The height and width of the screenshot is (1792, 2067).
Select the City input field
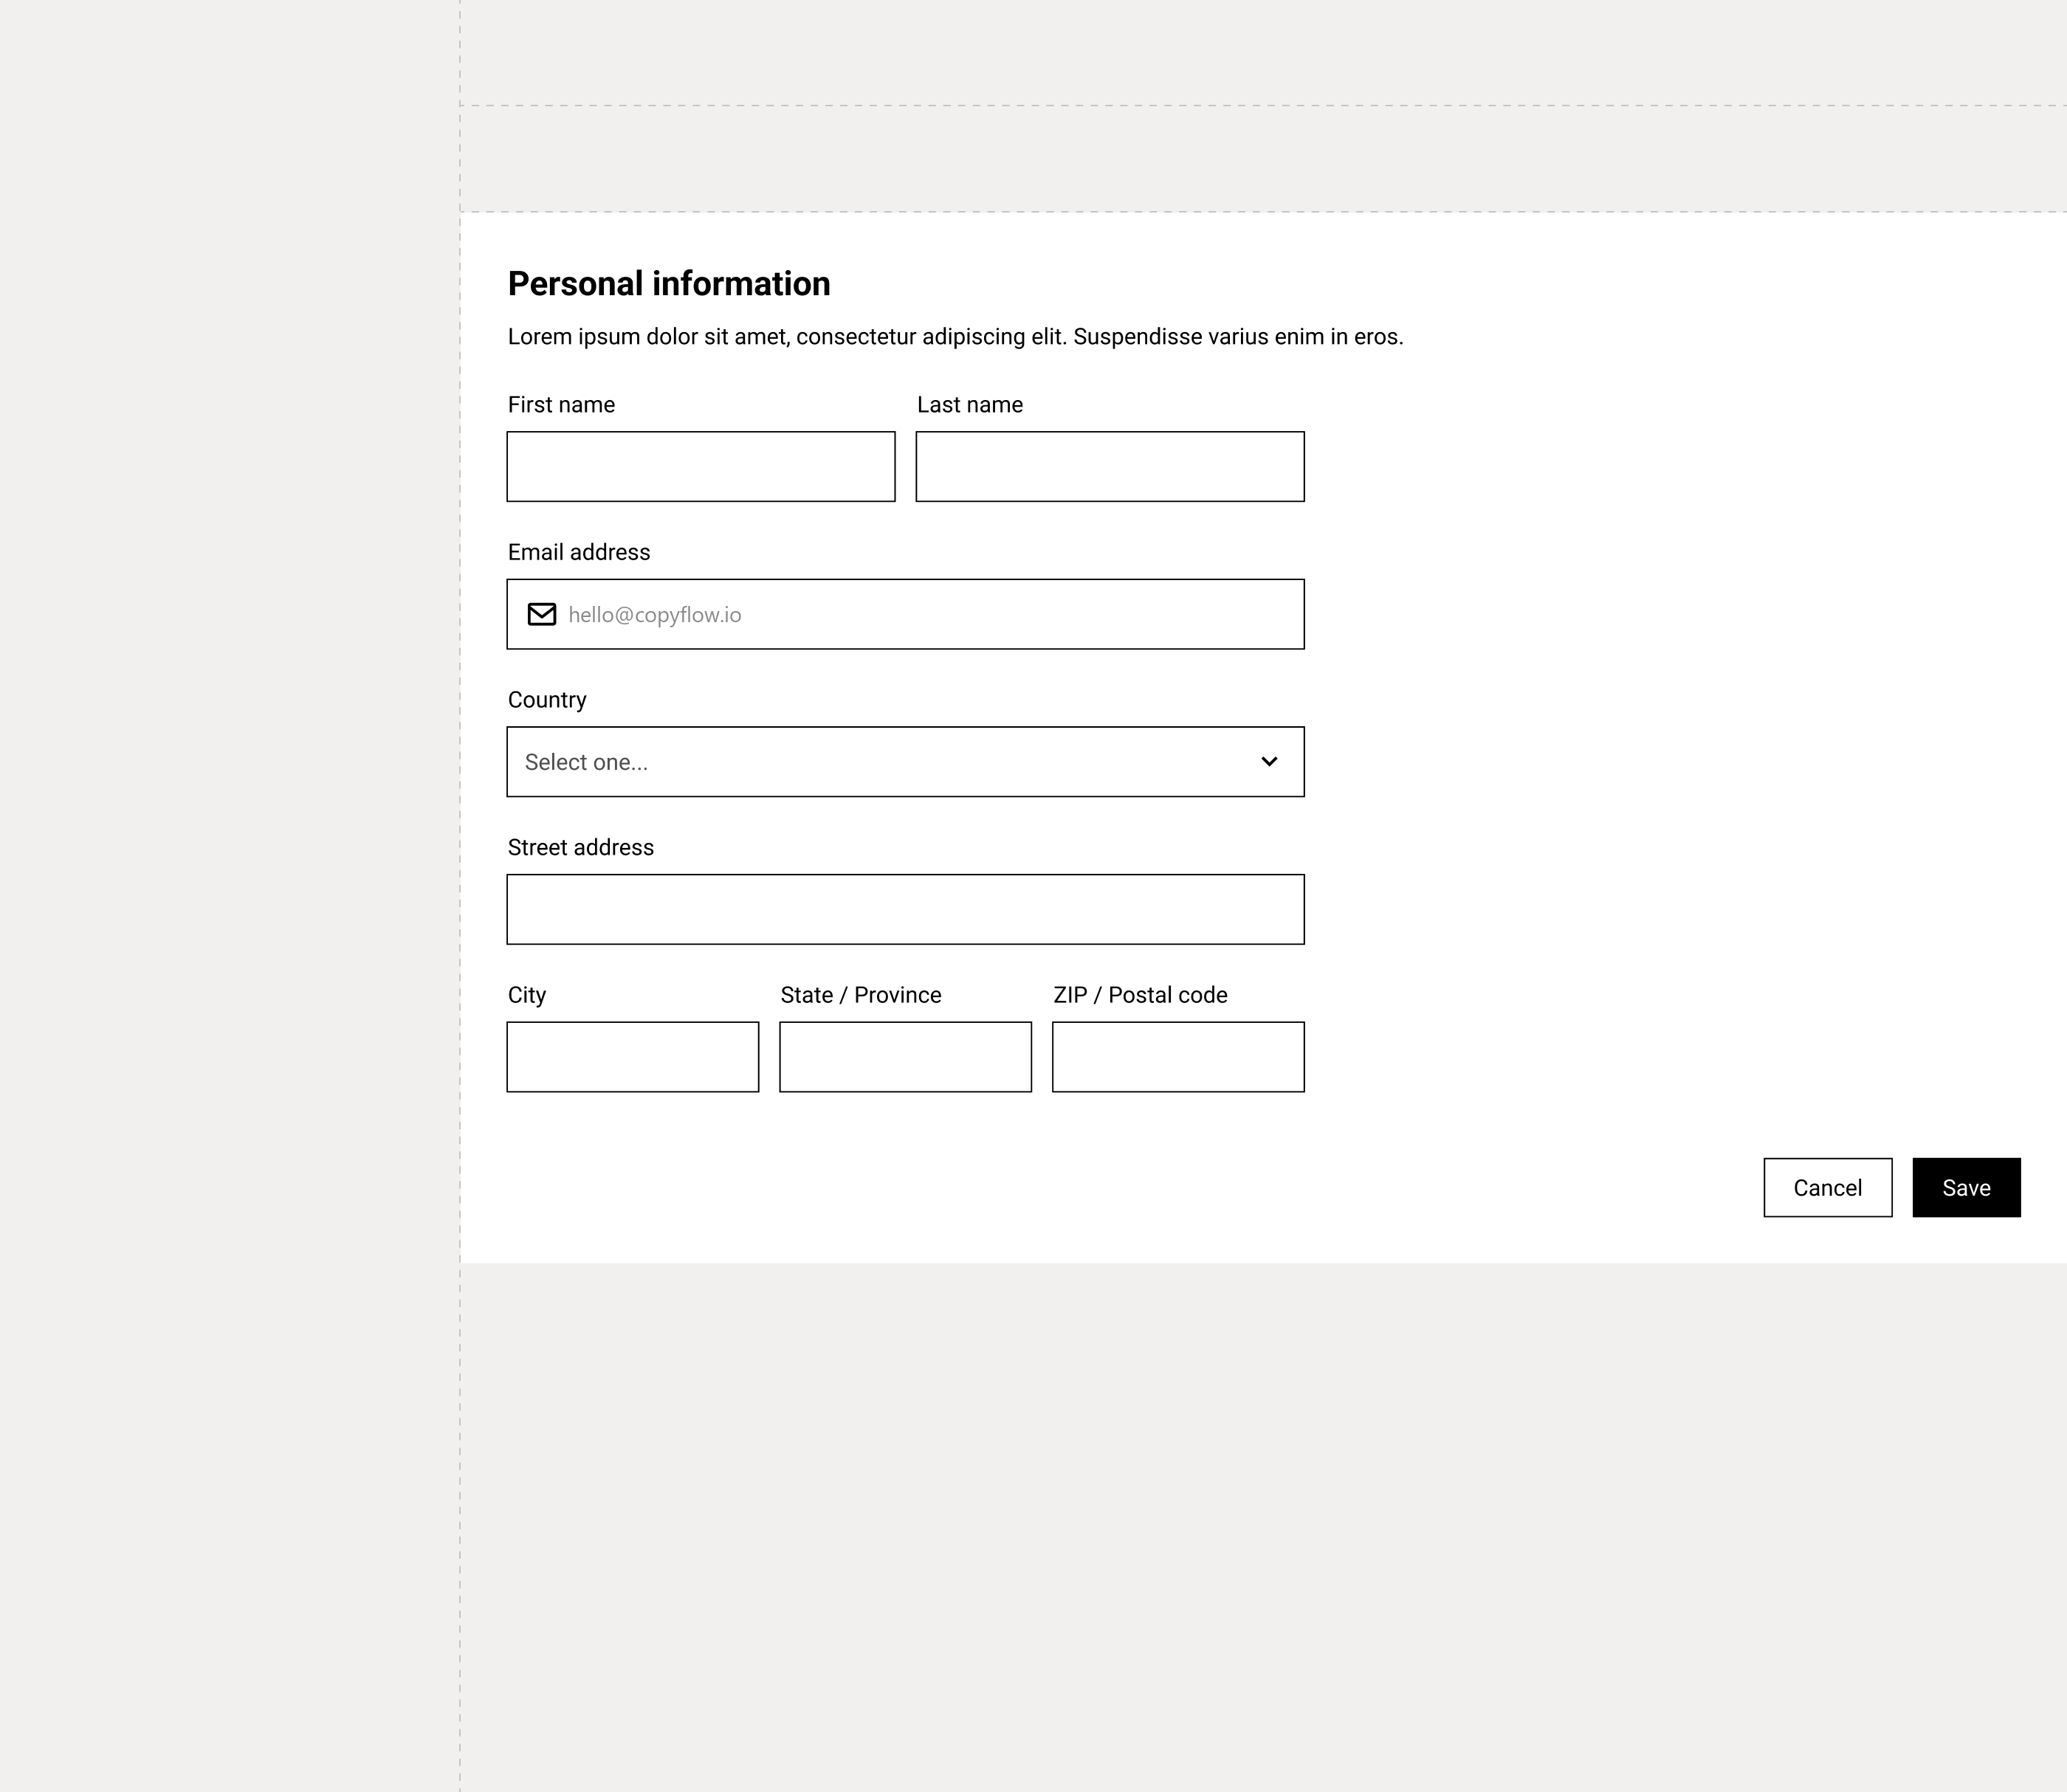coord(633,1057)
